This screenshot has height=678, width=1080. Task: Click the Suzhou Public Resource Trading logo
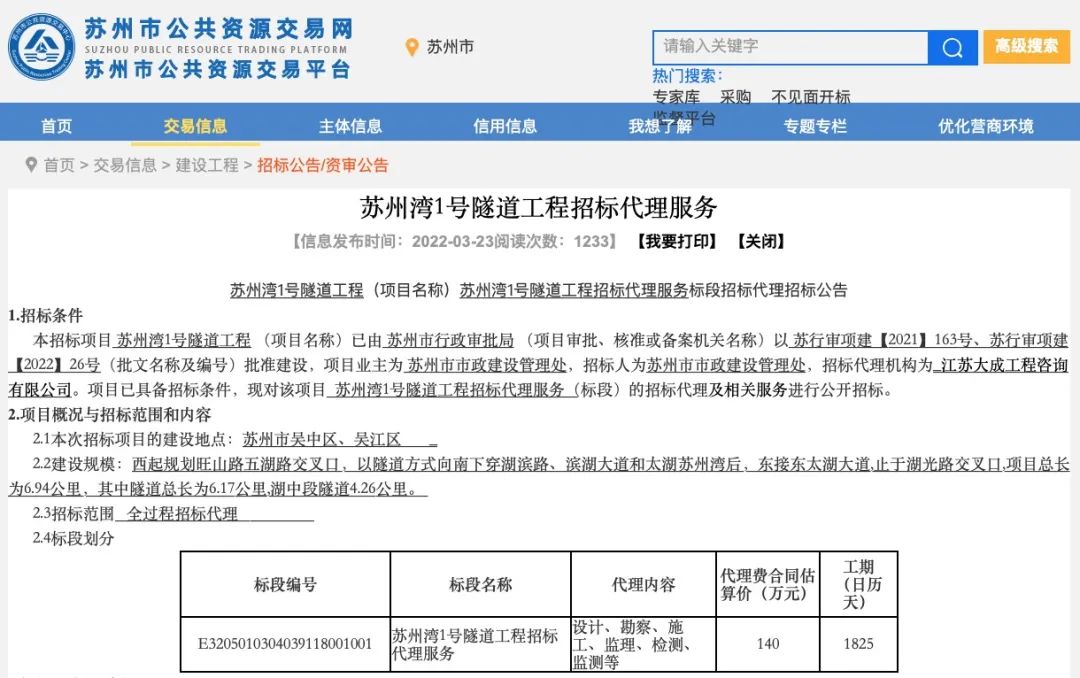(41, 47)
